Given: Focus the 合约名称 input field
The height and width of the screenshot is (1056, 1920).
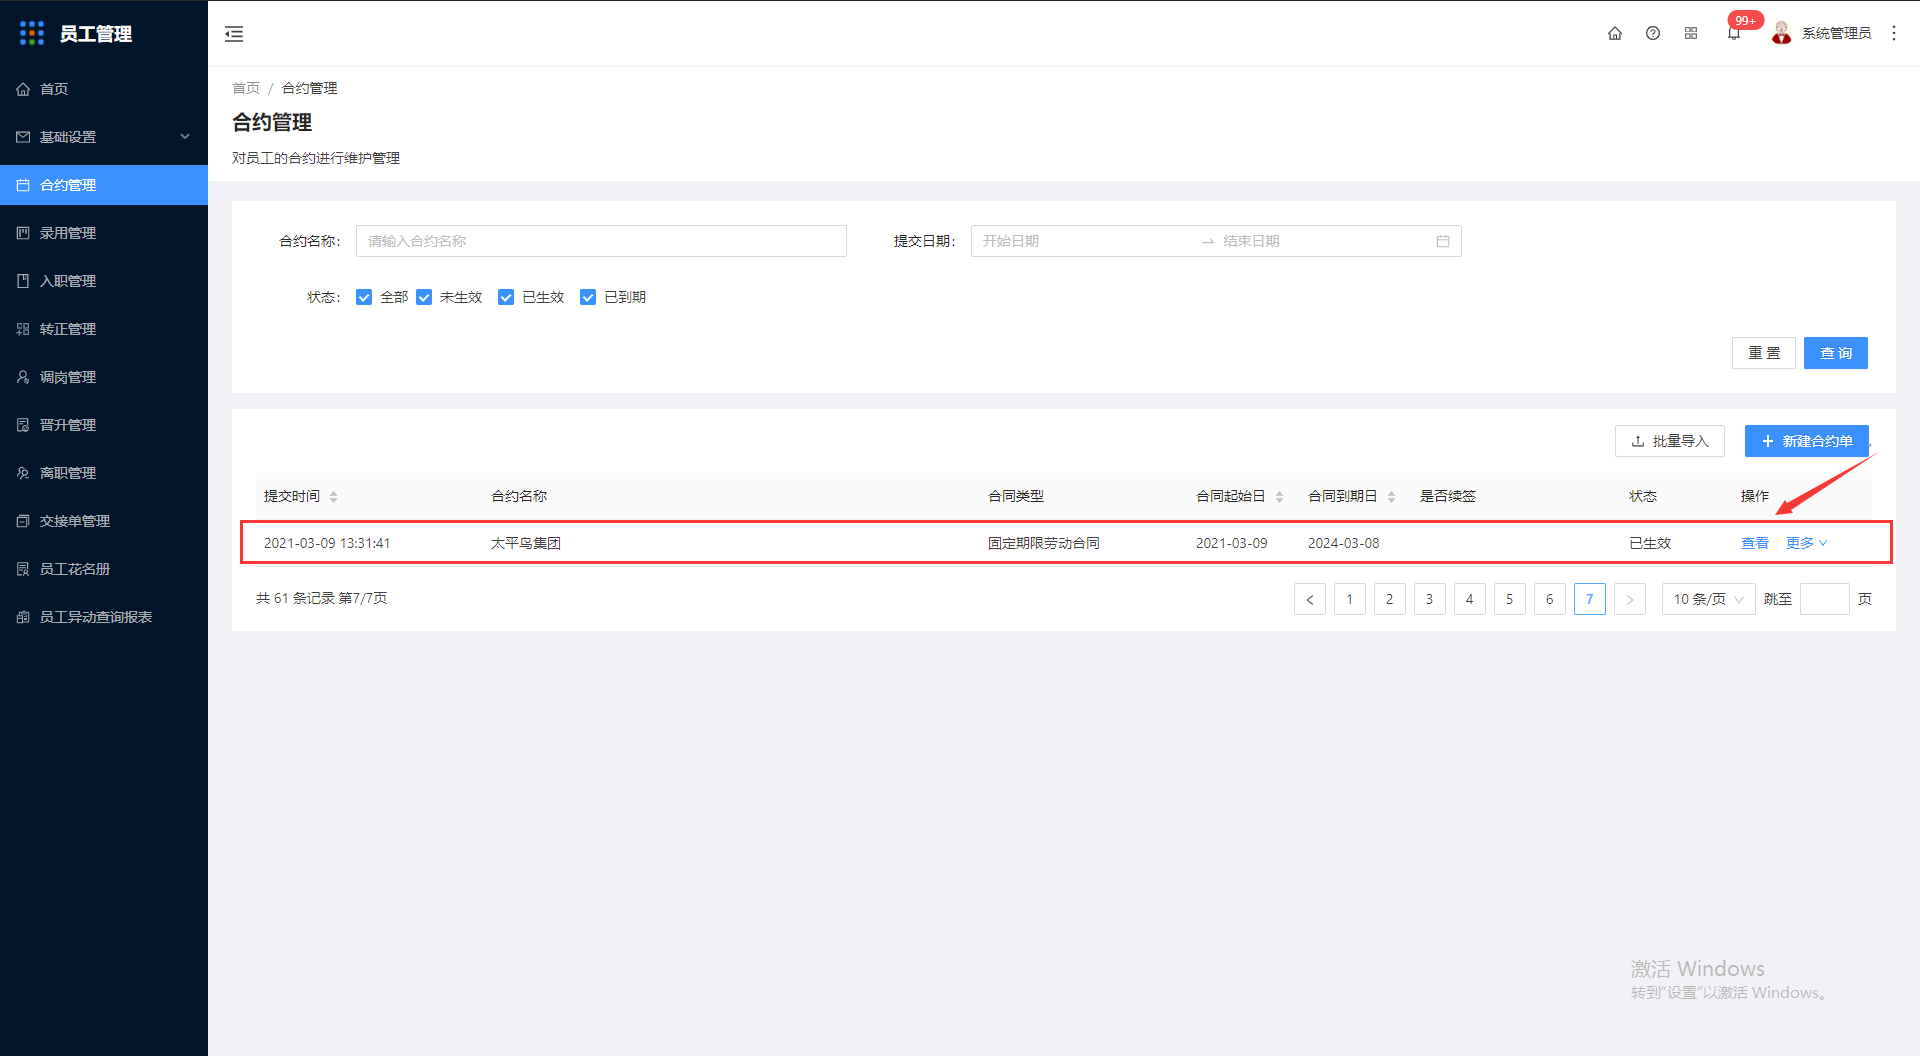Looking at the screenshot, I should click(x=601, y=241).
